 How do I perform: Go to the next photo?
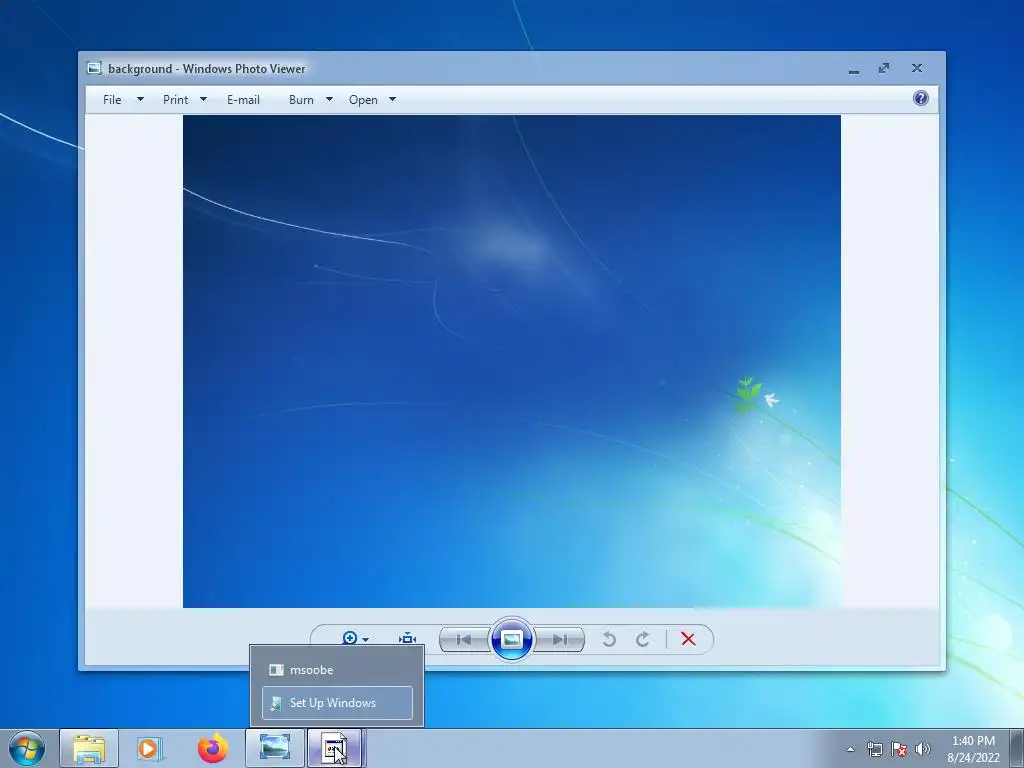click(559, 639)
